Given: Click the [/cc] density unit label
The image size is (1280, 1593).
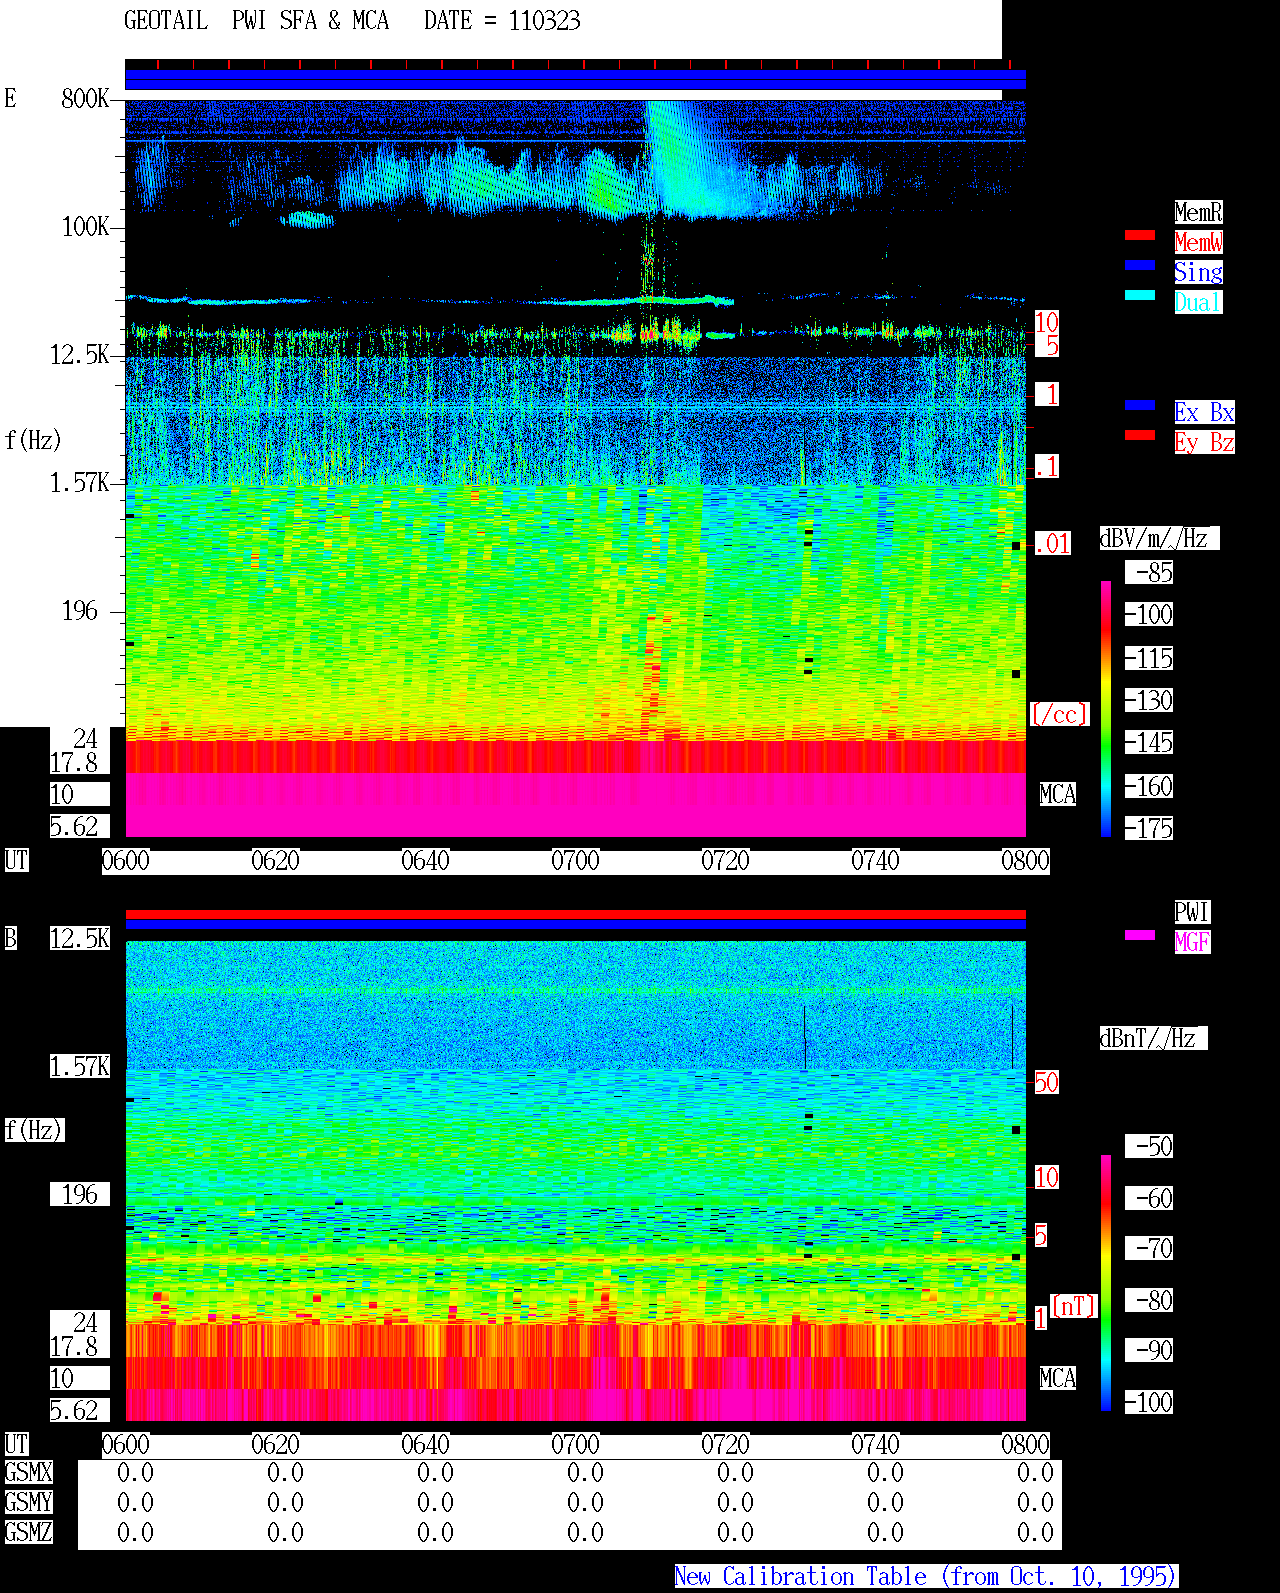Looking at the screenshot, I should pos(1060,714).
